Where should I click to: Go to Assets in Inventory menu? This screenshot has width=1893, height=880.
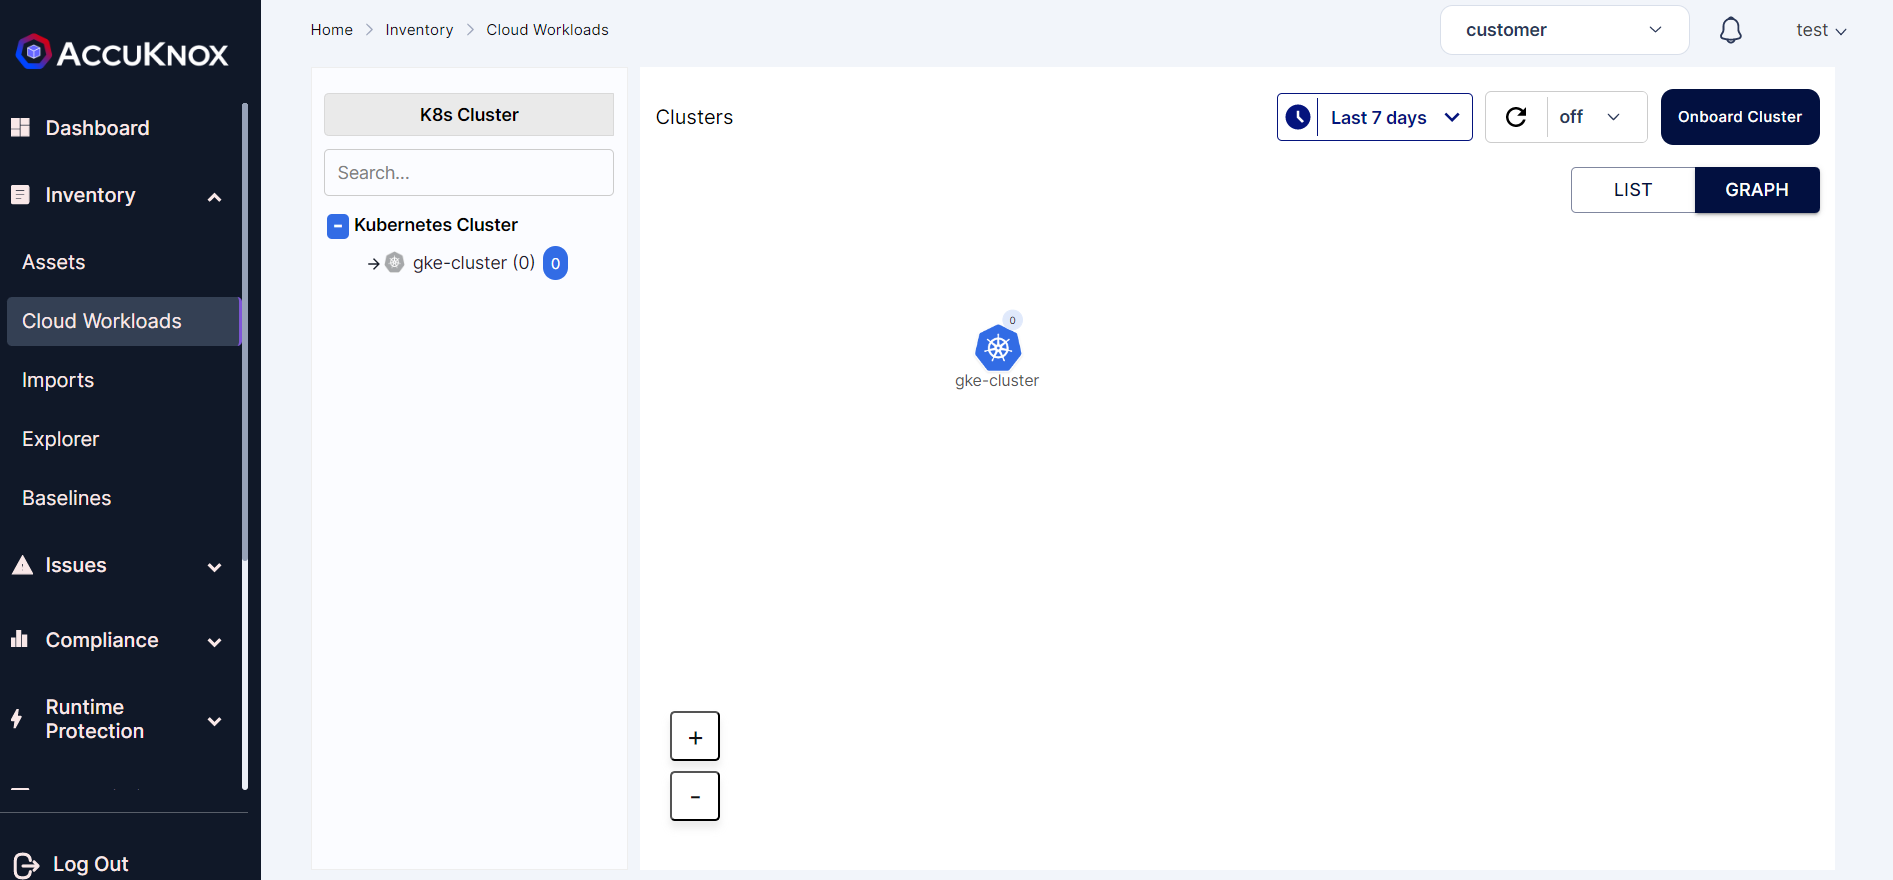click(54, 262)
